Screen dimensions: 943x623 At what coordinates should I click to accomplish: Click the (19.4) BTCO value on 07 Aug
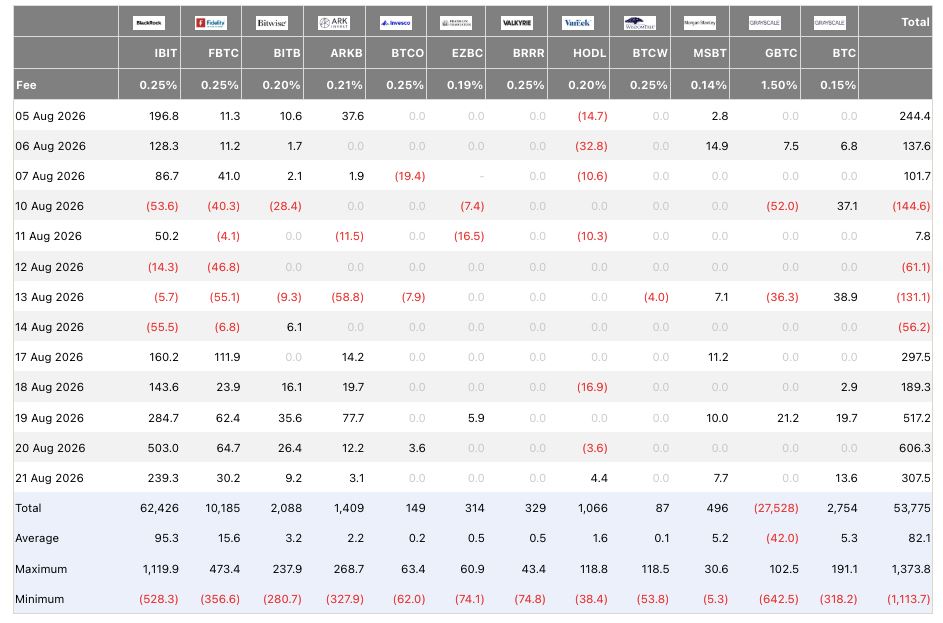pos(410,176)
